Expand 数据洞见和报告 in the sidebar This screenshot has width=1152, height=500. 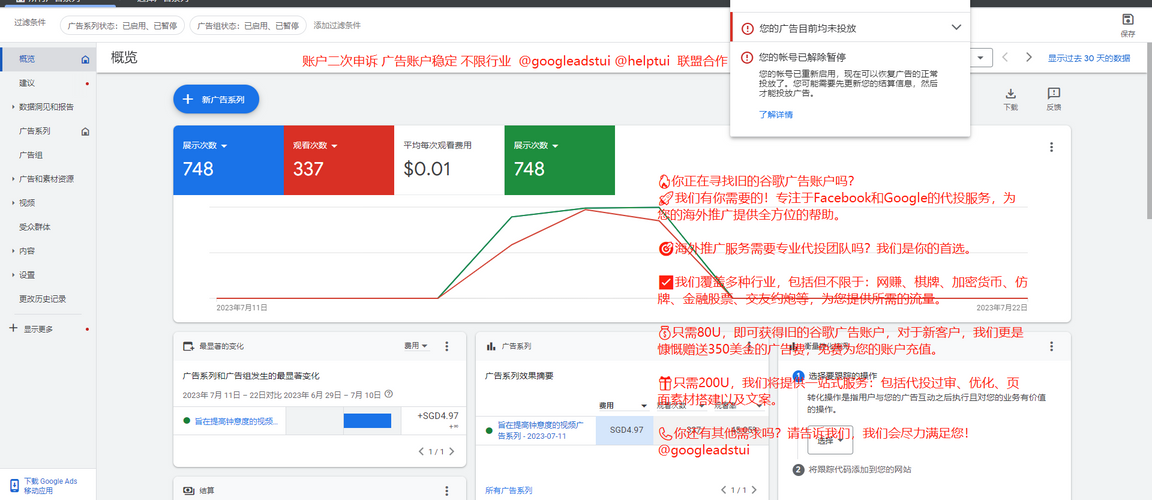(13, 107)
